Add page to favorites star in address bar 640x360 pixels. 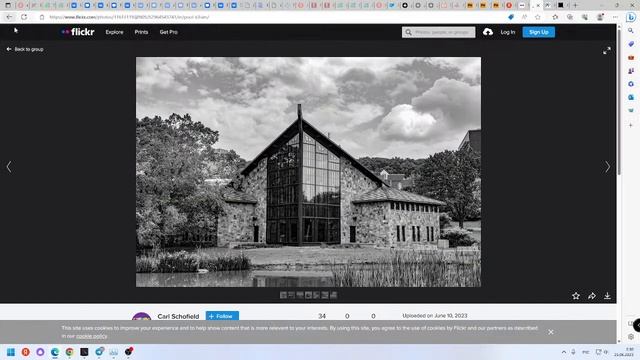[538, 17]
